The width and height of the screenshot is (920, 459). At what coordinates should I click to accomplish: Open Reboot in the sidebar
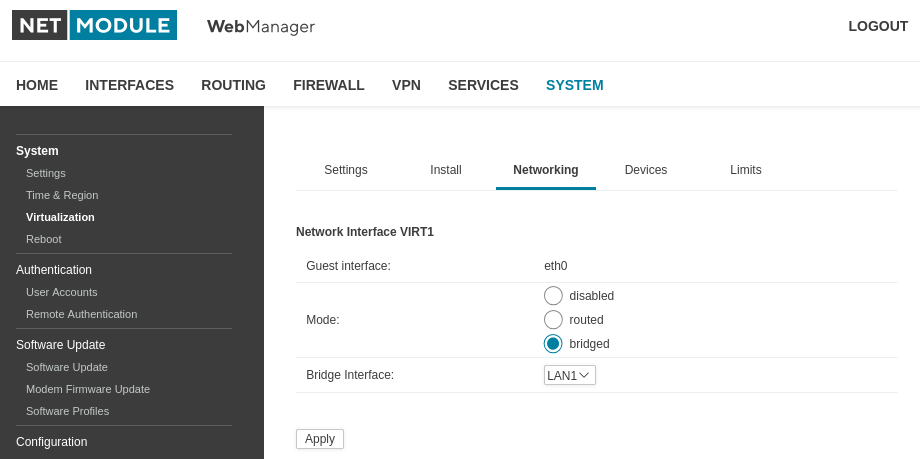click(44, 239)
